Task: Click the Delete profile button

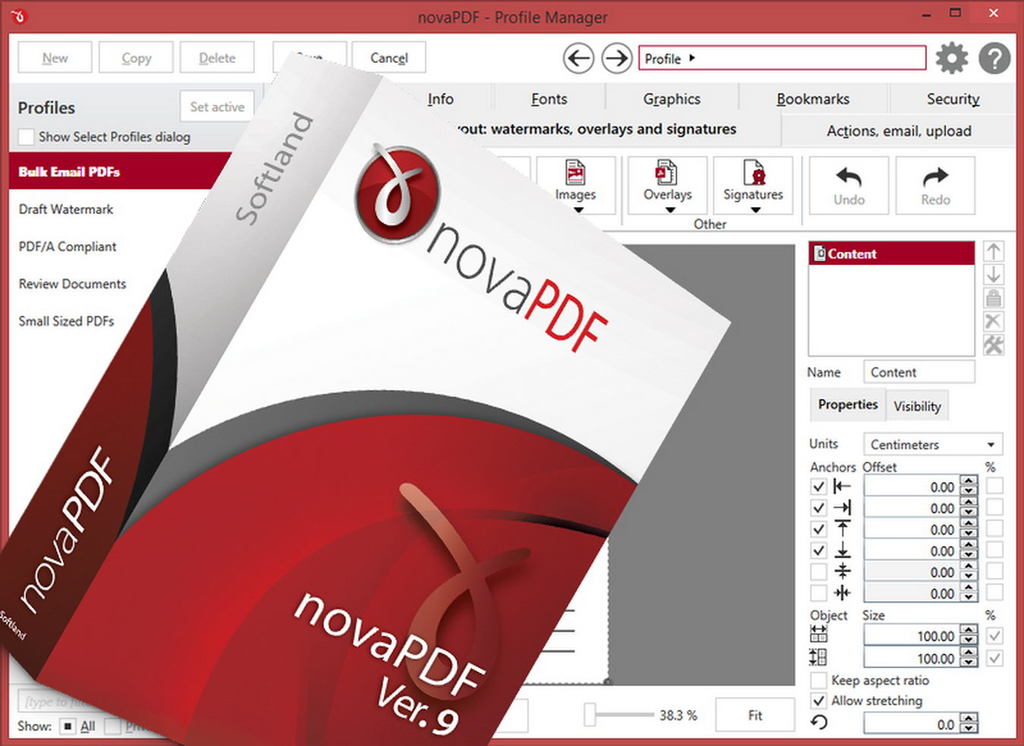Action: pos(217,58)
